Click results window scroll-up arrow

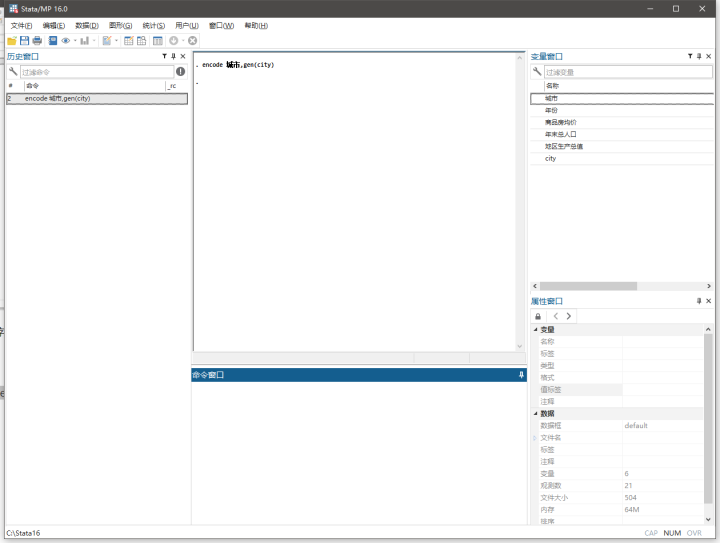point(520,58)
